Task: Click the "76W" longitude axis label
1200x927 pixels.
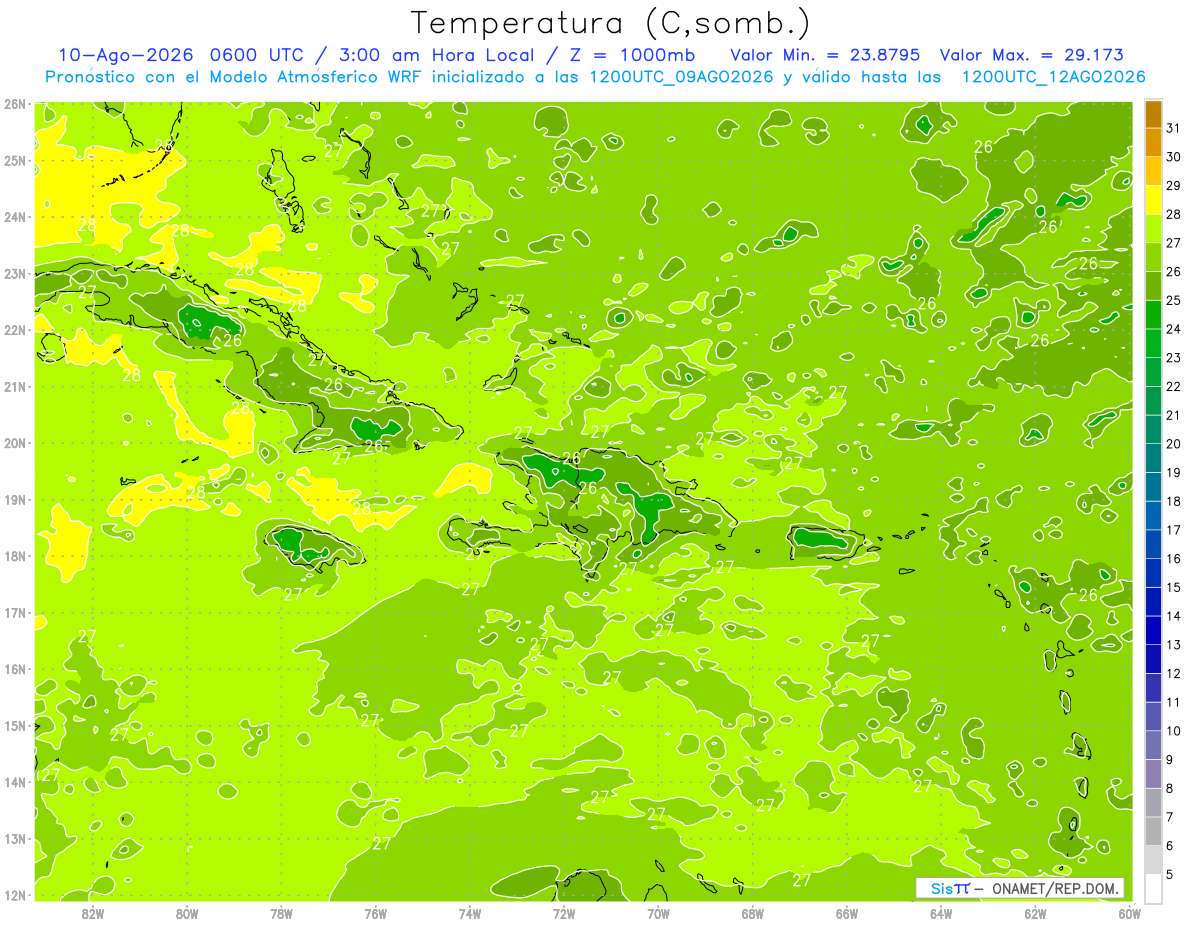Action: pos(376,913)
